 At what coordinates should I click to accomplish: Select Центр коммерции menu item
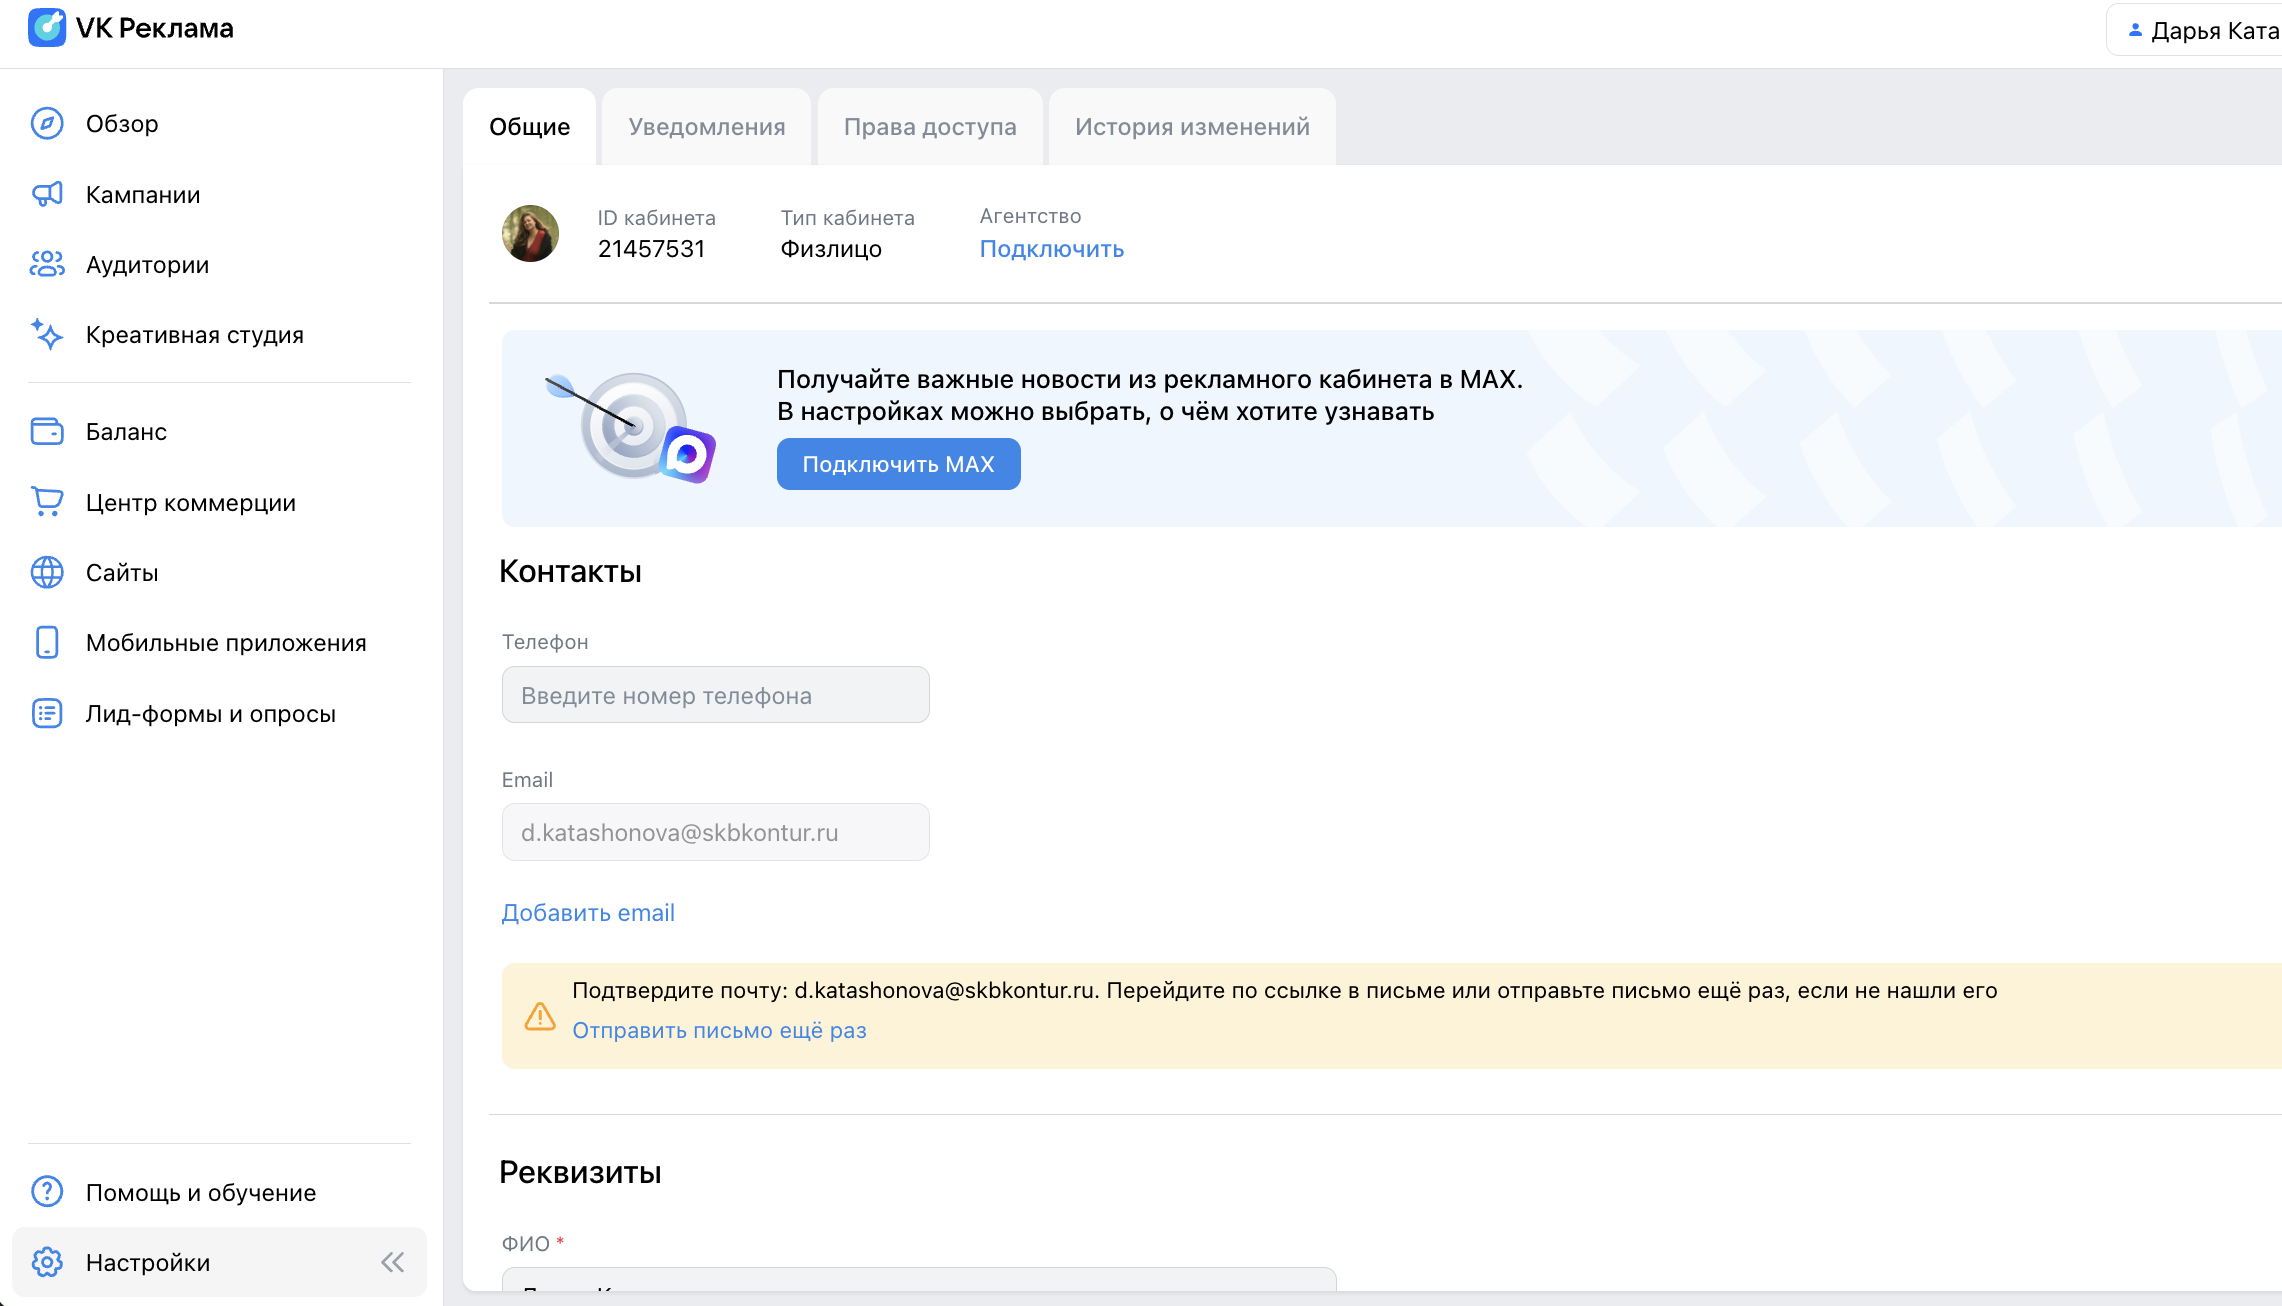[x=191, y=502]
